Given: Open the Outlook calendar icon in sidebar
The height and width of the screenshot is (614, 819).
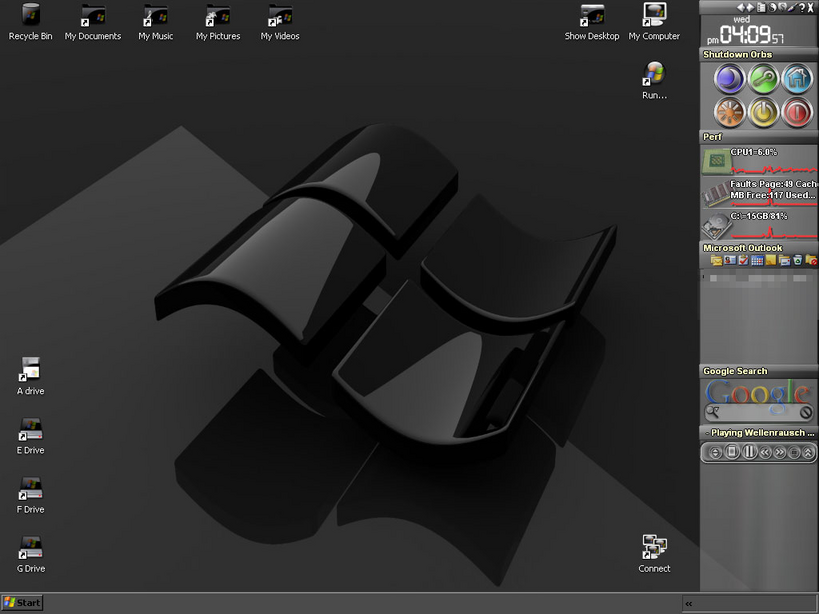Looking at the screenshot, I should click(757, 261).
